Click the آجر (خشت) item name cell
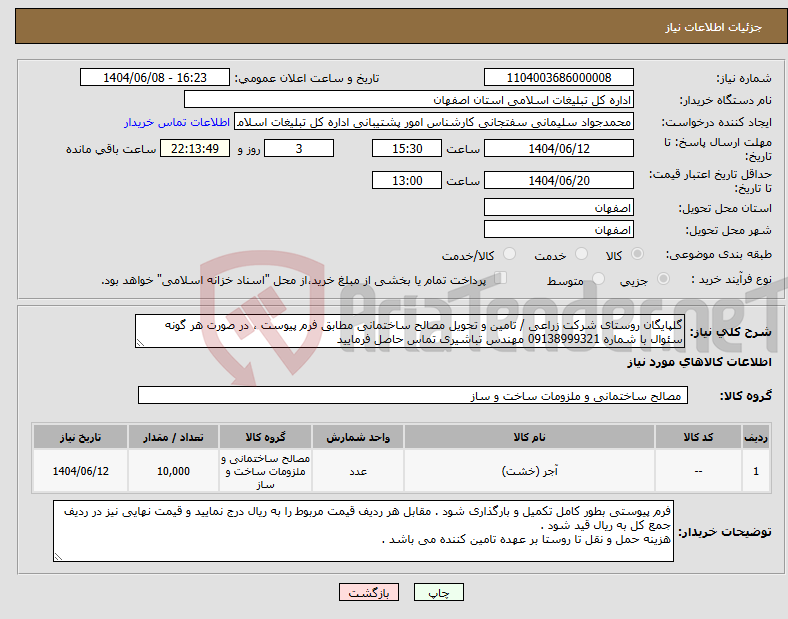This screenshot has height=619, width=788. click(529, 471)
